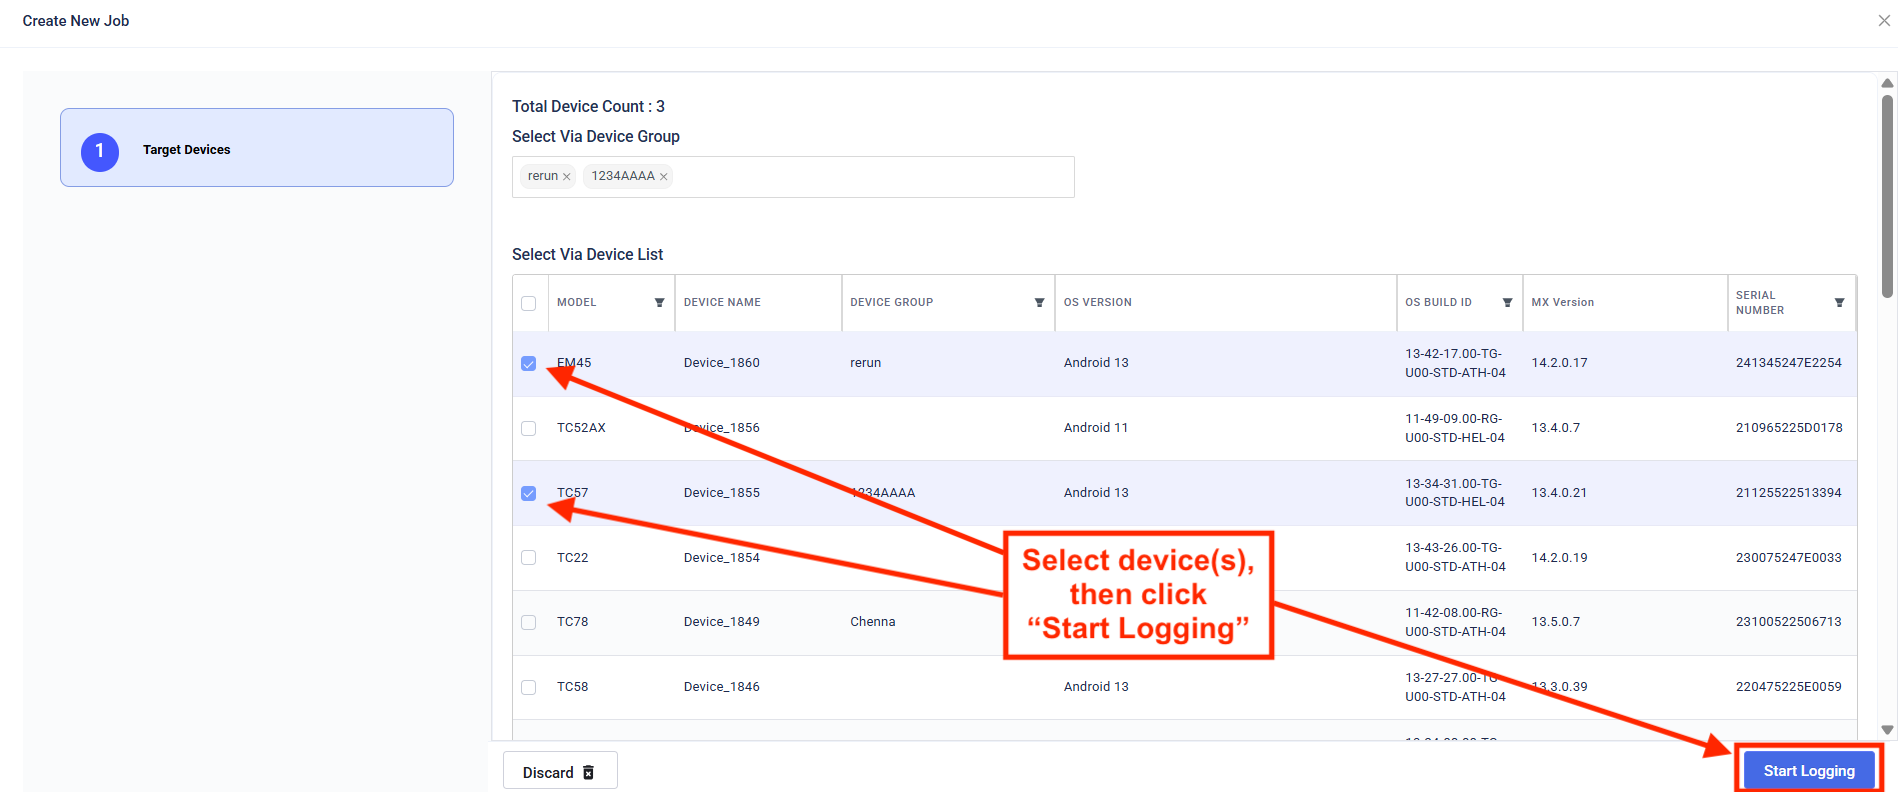Screen dimensions: 1898x792
Task: Click the Start Logging button
Action: (x=1808, y=771)
